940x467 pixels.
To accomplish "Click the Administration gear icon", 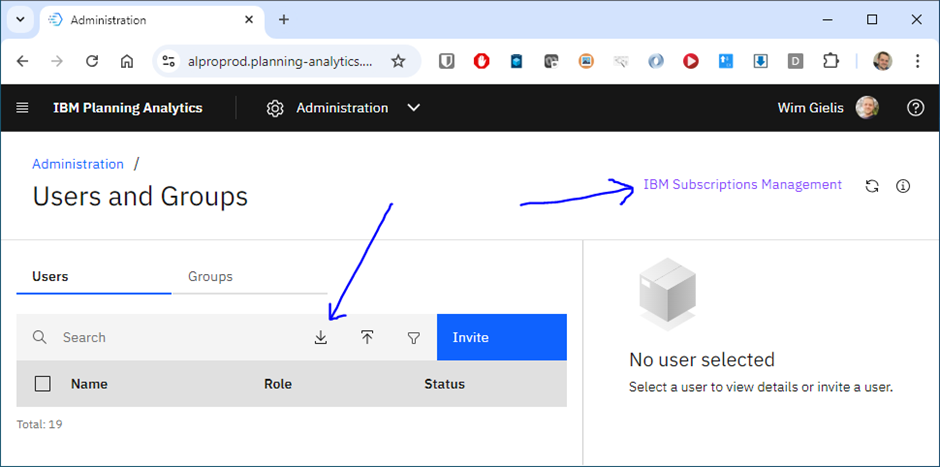I will pyautogui.click(x=275, y=109).
